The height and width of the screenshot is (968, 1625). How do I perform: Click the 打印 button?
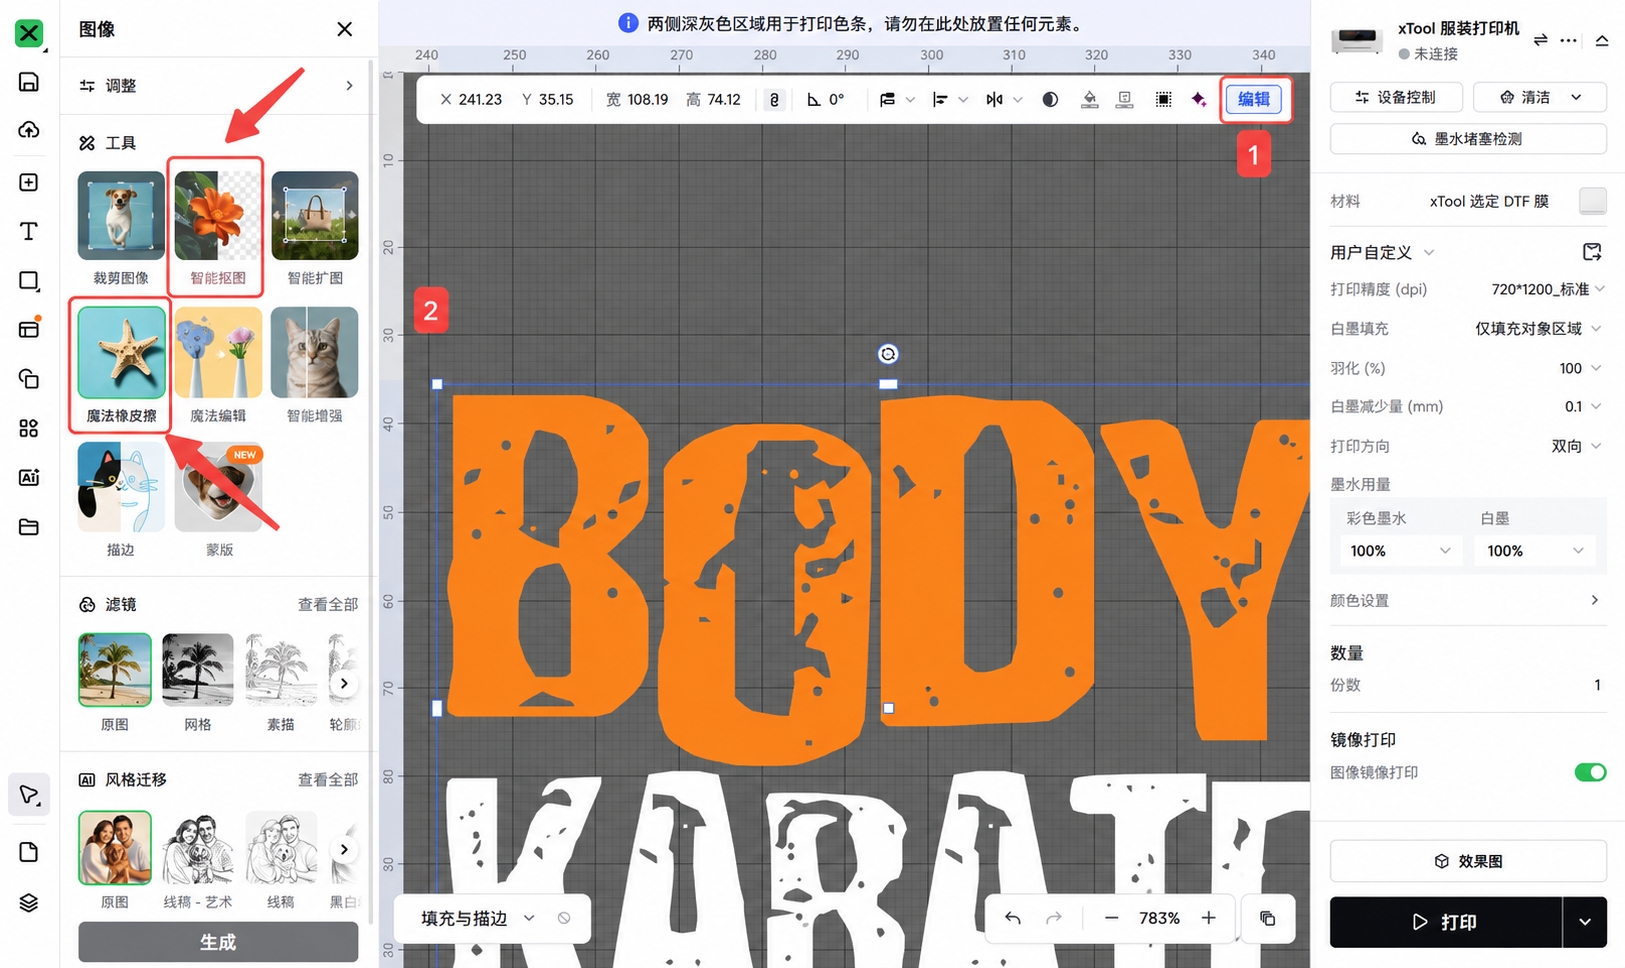[x=1446, y=922]
